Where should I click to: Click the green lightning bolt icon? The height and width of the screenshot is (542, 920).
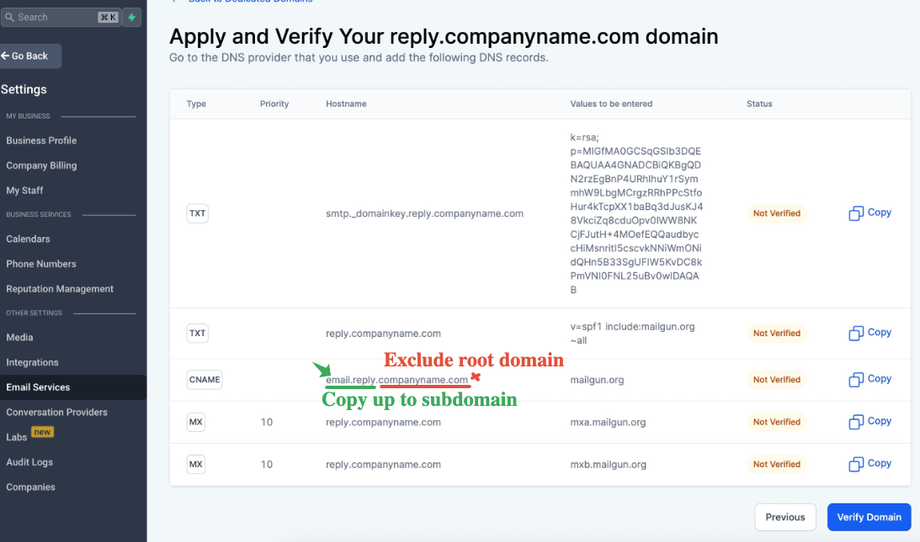(x=132, y=17)
